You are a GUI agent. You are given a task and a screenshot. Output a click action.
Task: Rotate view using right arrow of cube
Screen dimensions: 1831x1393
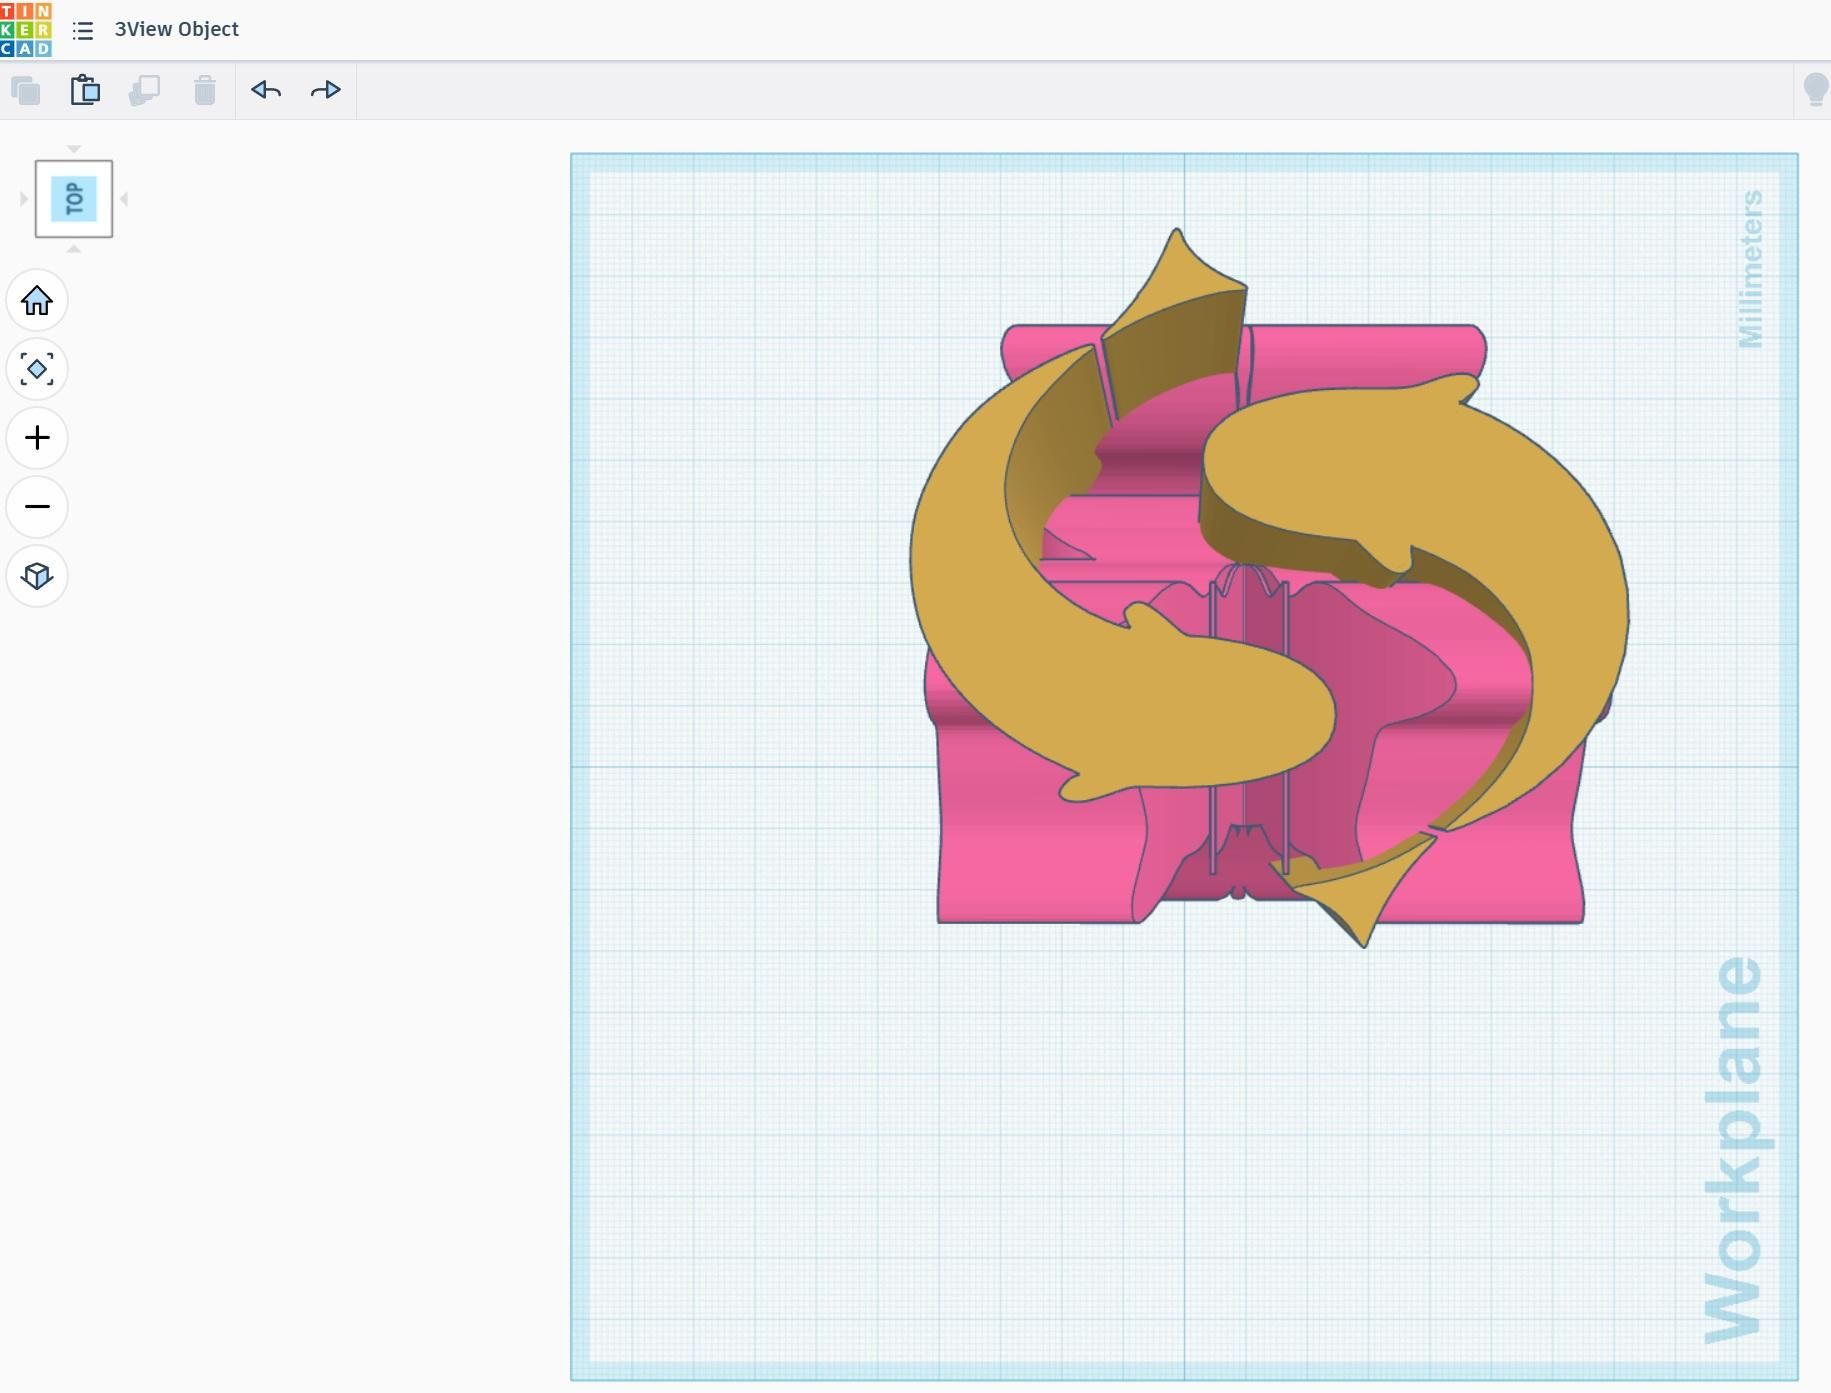click(x=124, y=199)
